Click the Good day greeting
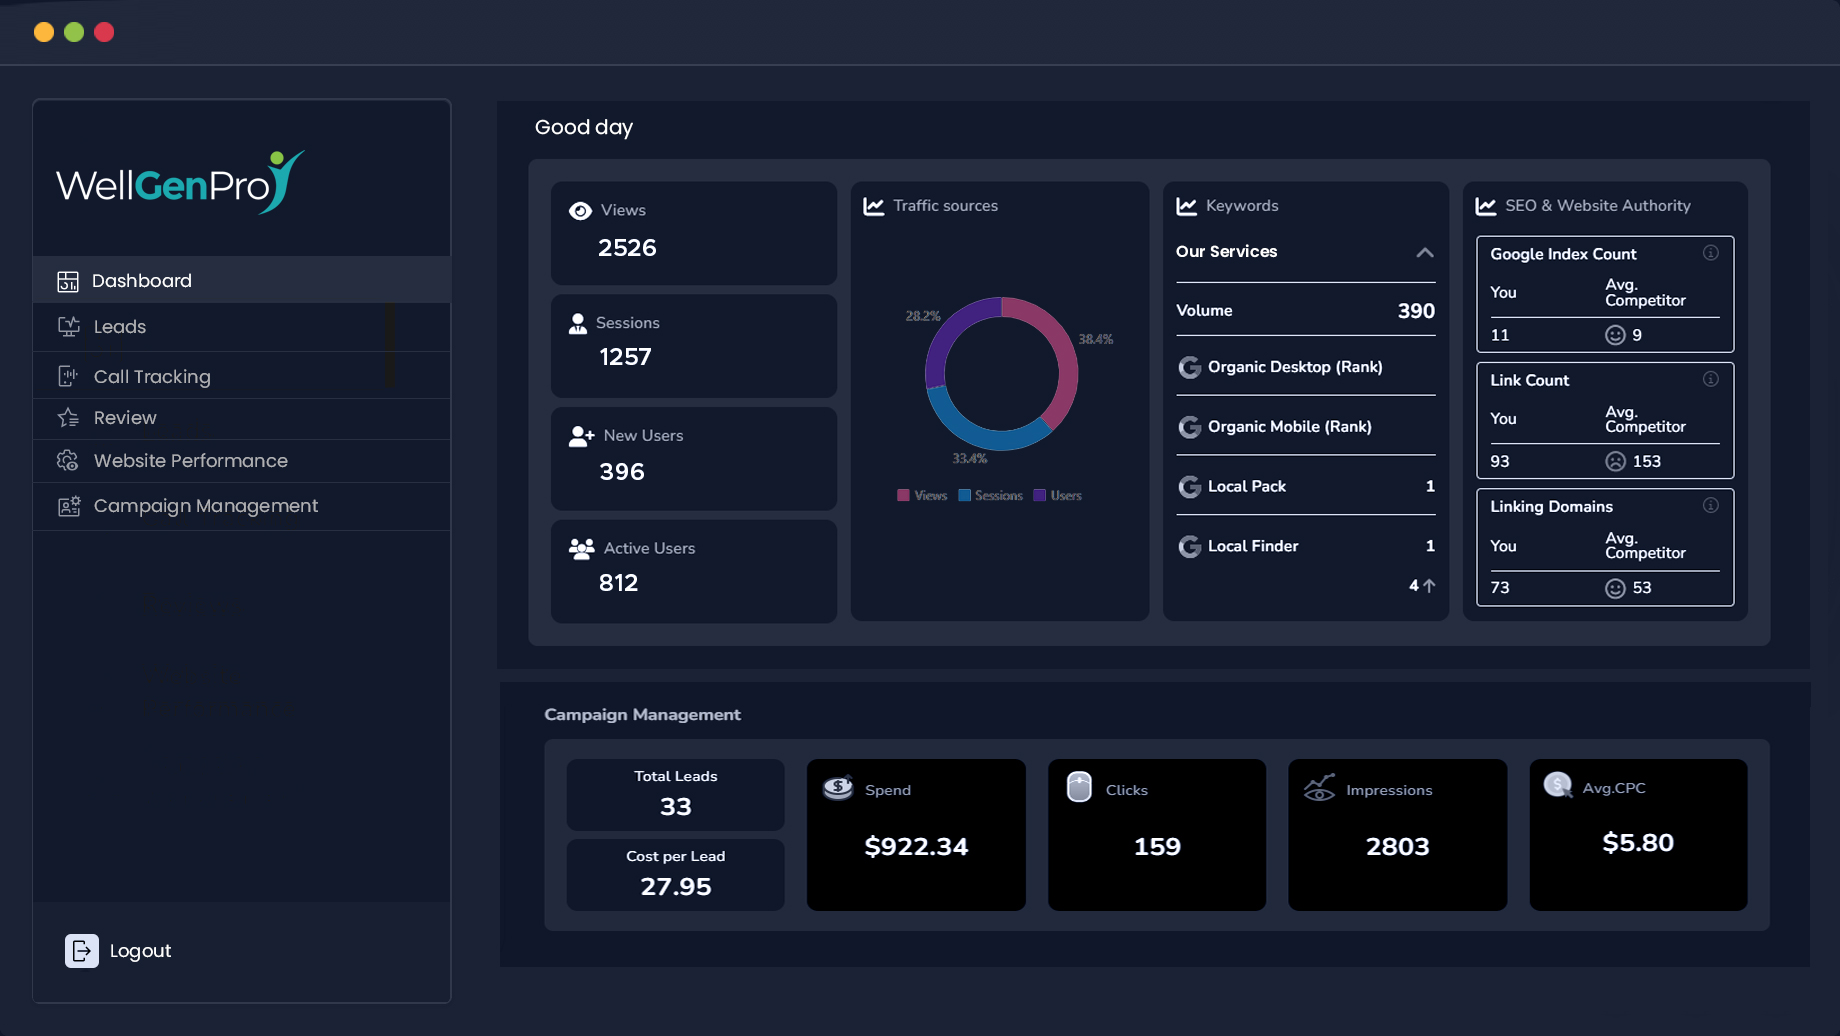 pos(584,127)
